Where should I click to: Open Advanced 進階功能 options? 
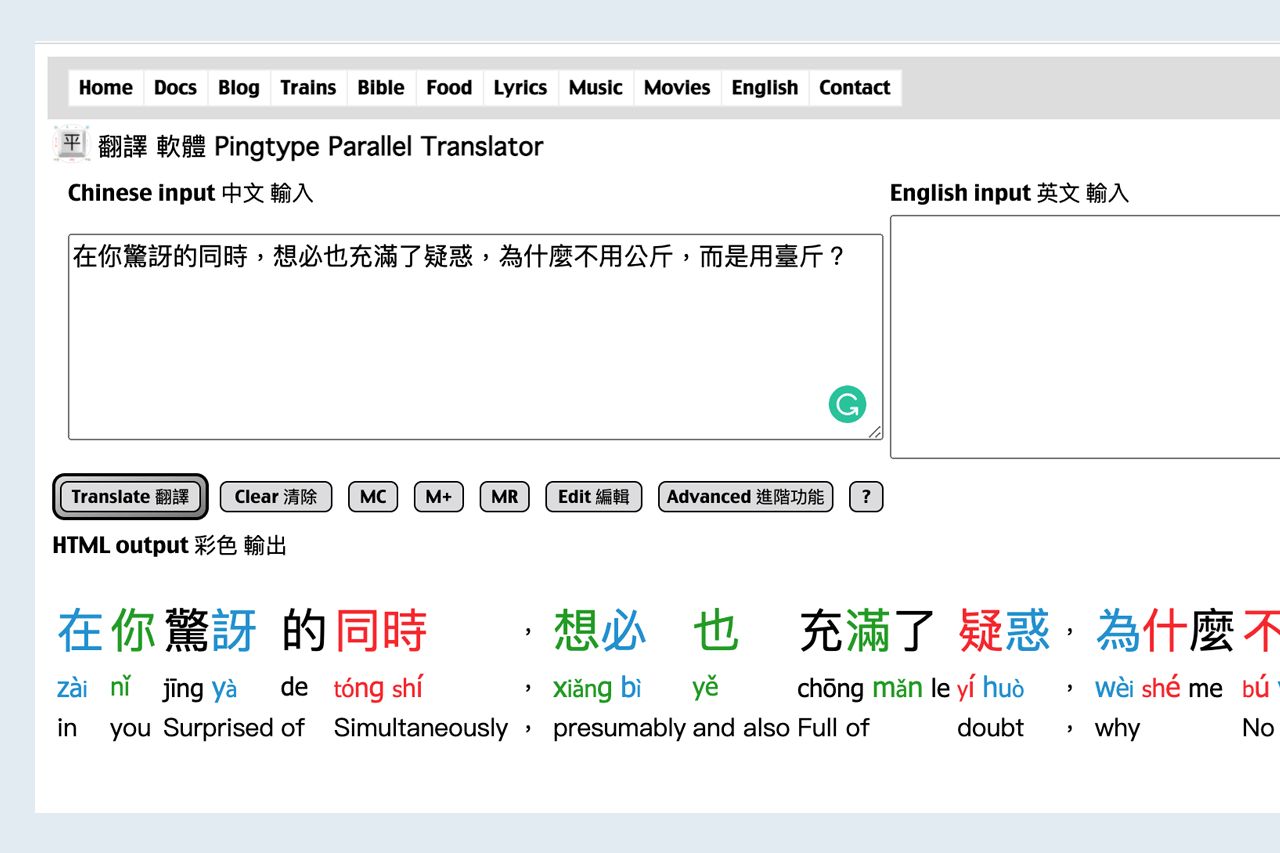click(746, 497)
